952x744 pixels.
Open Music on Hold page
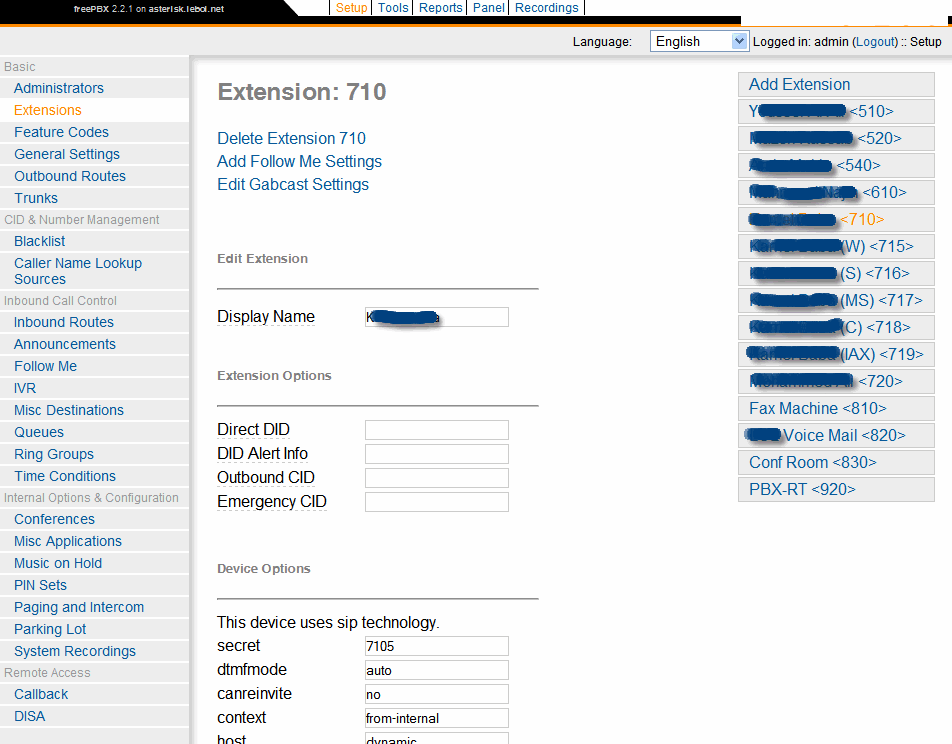[x=58, y=564]
